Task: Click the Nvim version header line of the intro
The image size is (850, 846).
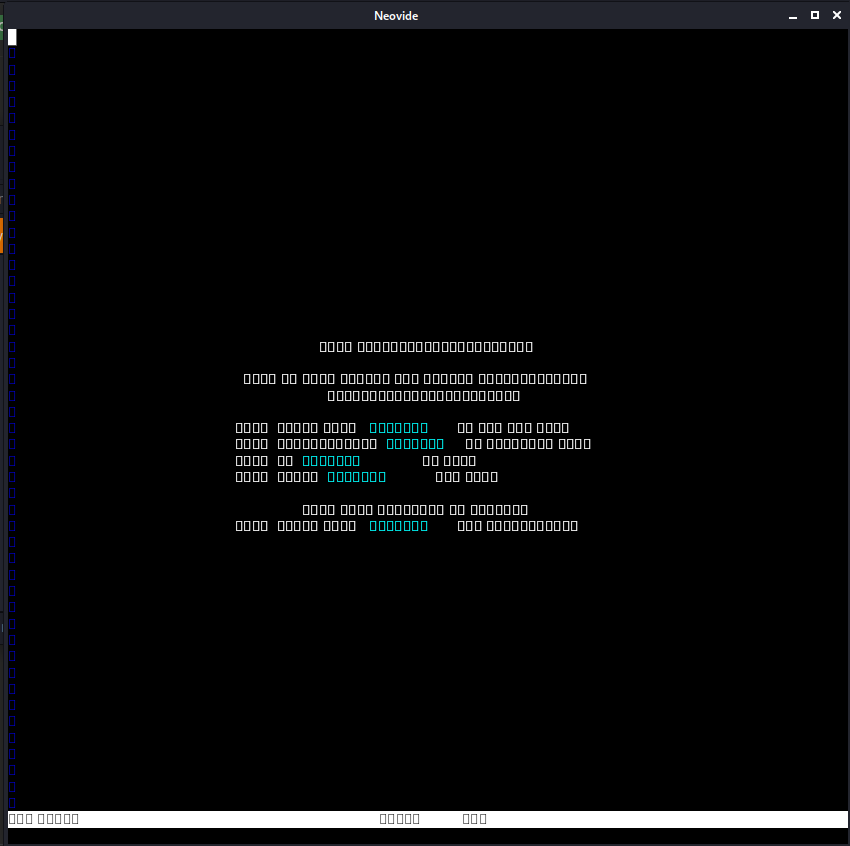Action: 426,346
